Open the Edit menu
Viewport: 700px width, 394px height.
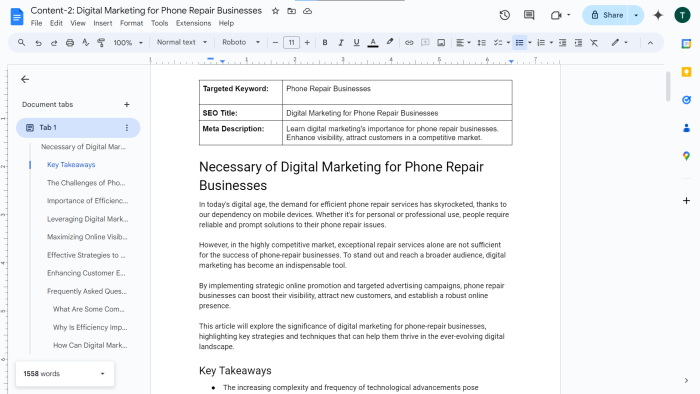pos(56,23)
